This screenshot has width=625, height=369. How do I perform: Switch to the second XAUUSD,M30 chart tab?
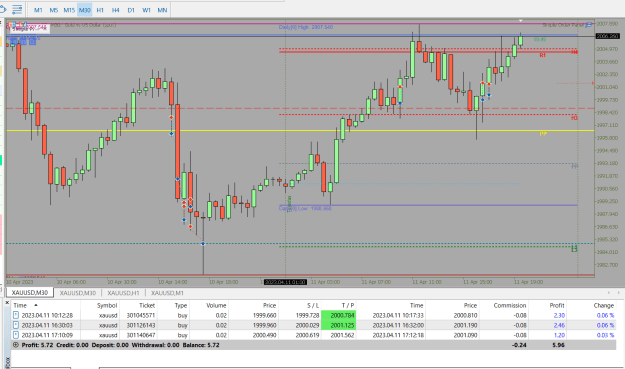coord(78,293)
